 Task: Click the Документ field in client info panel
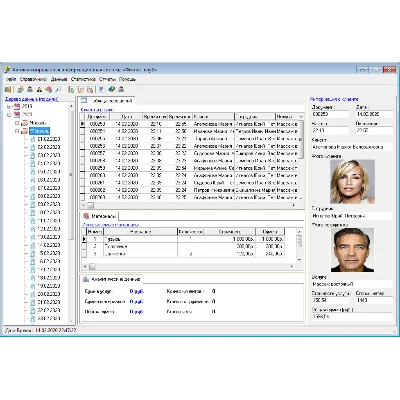[x=330, y=114]
